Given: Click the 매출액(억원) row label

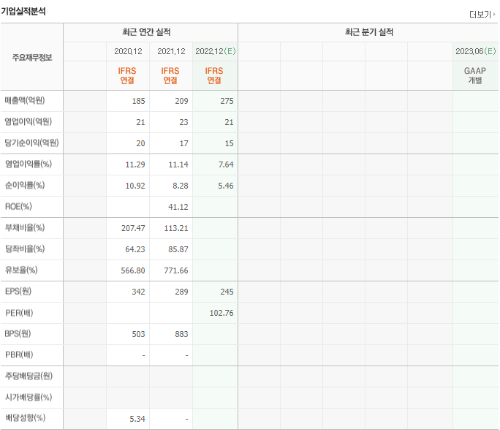Looking at the screenshot, I should click(x=25, y=101).
